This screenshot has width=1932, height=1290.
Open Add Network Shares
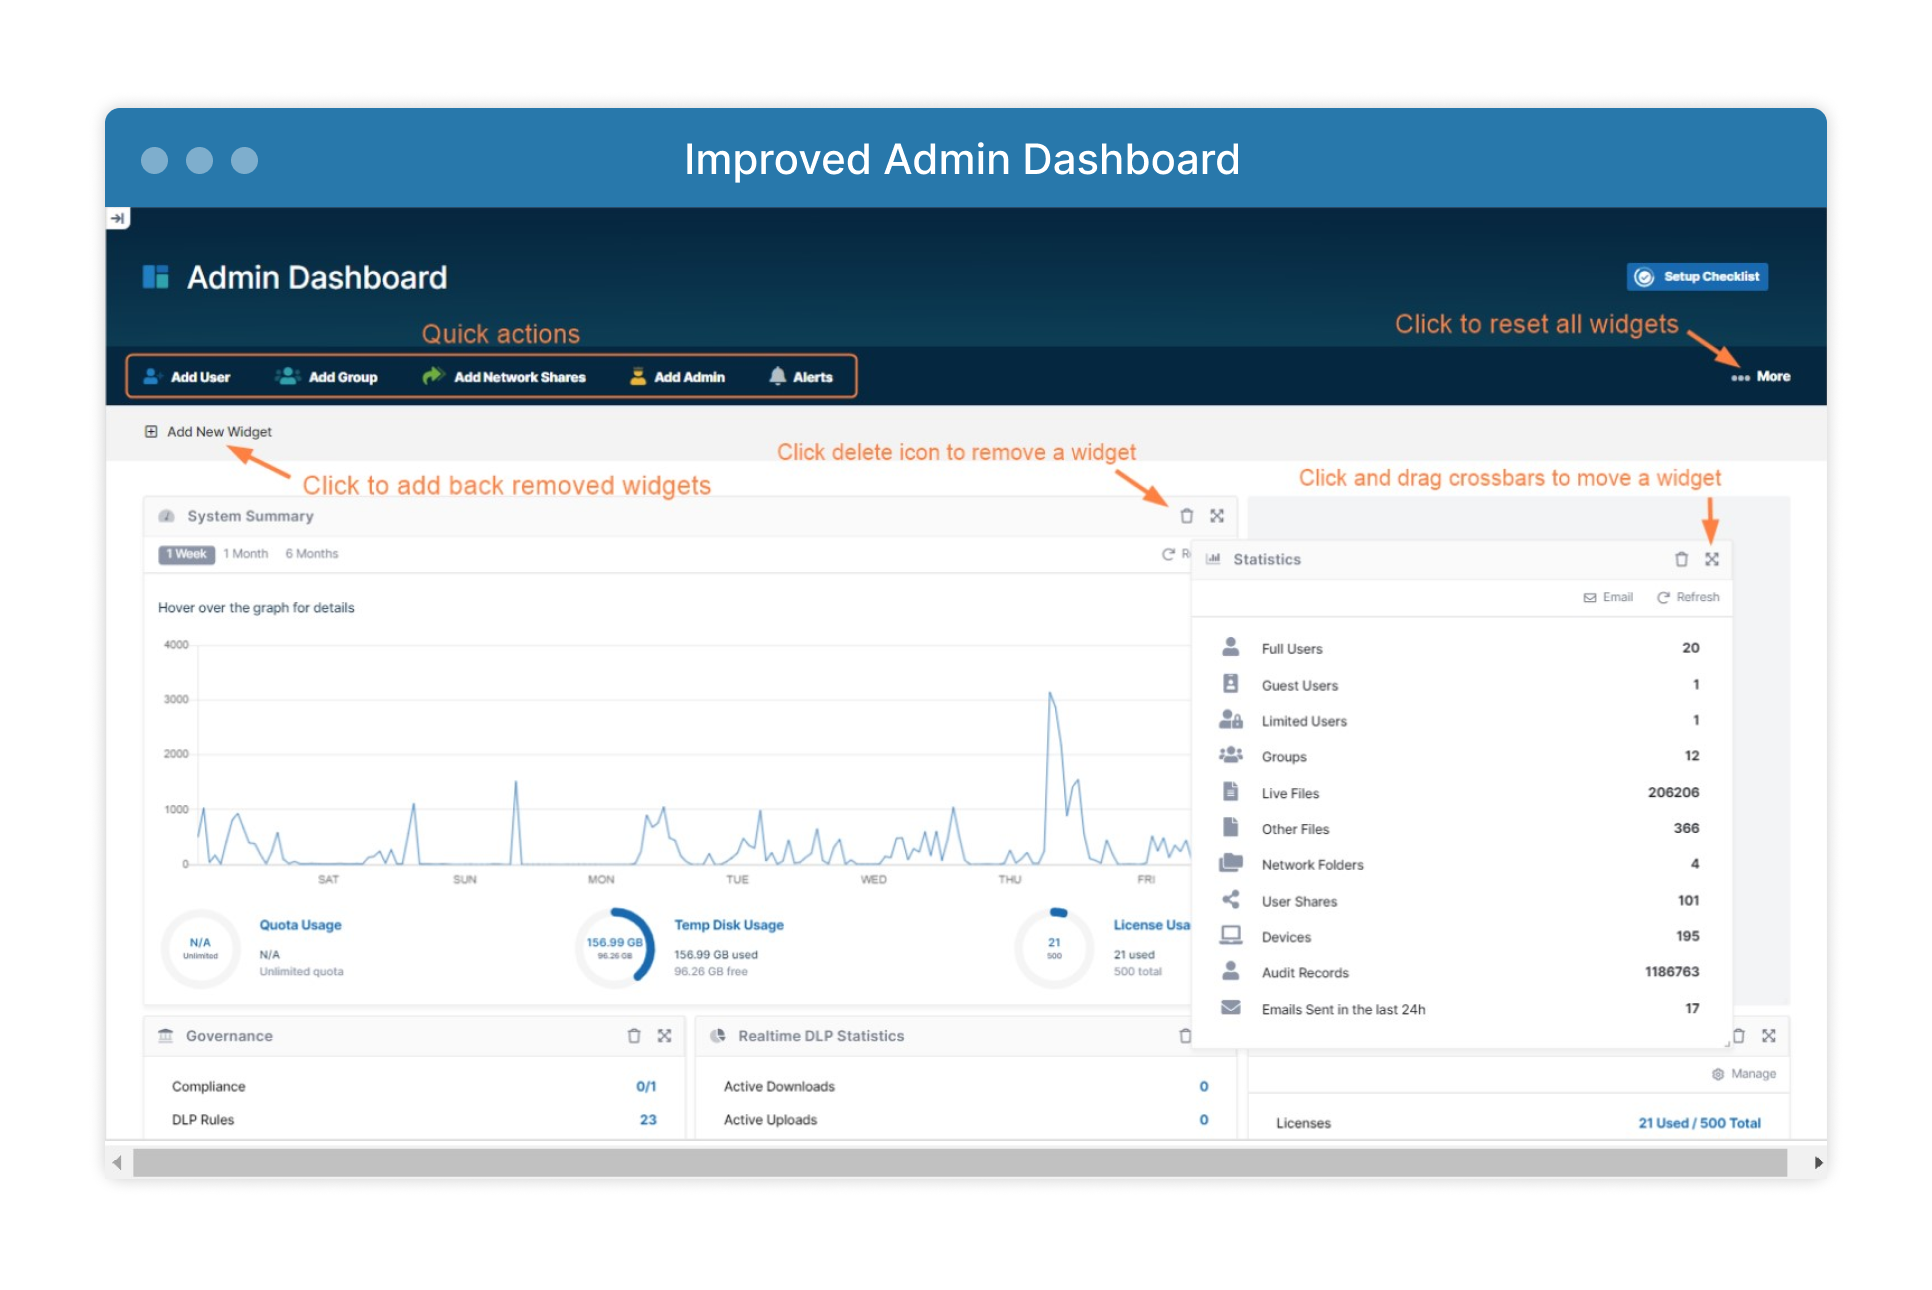(x=504, y=377)
